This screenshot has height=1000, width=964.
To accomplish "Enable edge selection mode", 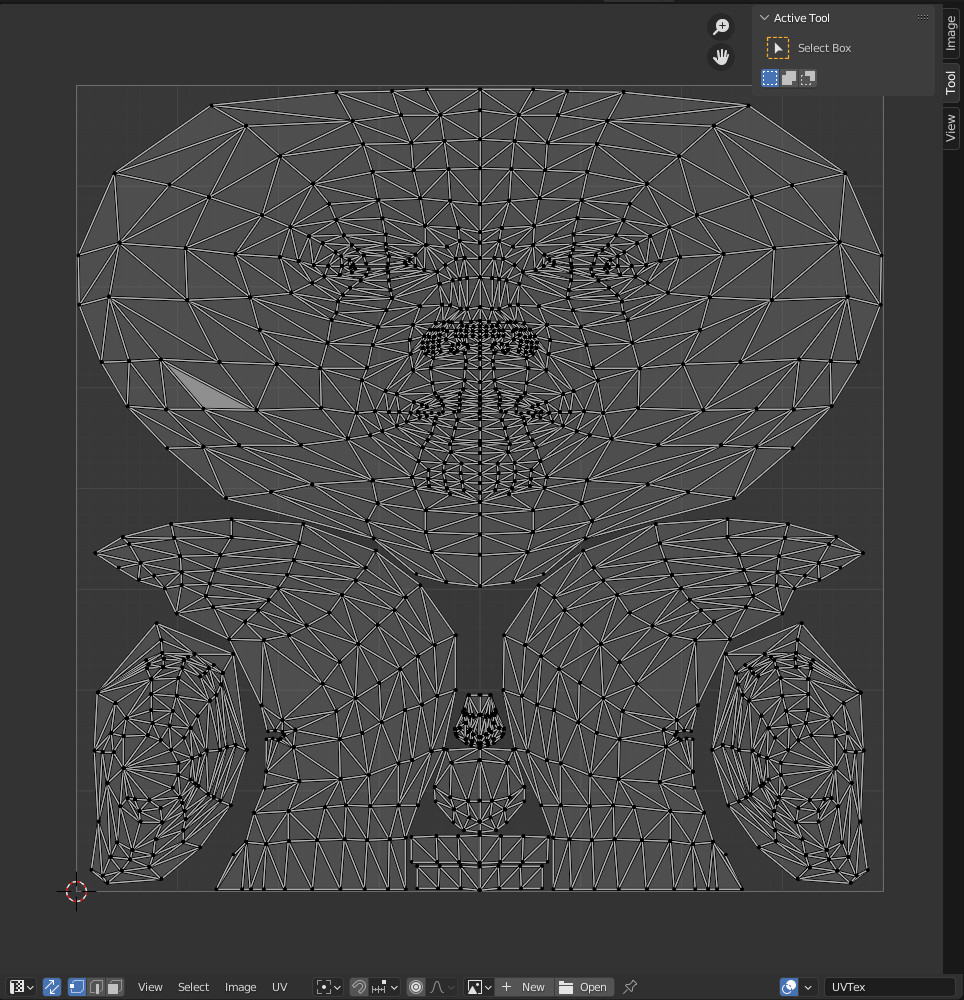I will 96,987.
